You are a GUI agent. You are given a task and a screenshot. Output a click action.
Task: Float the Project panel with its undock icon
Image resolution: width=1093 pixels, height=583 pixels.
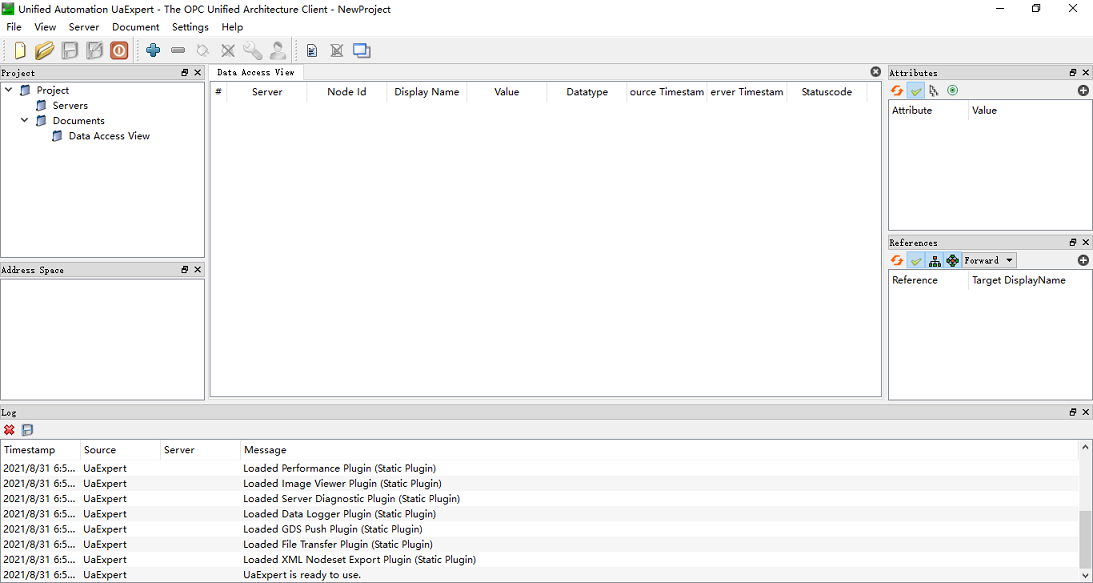185,73
